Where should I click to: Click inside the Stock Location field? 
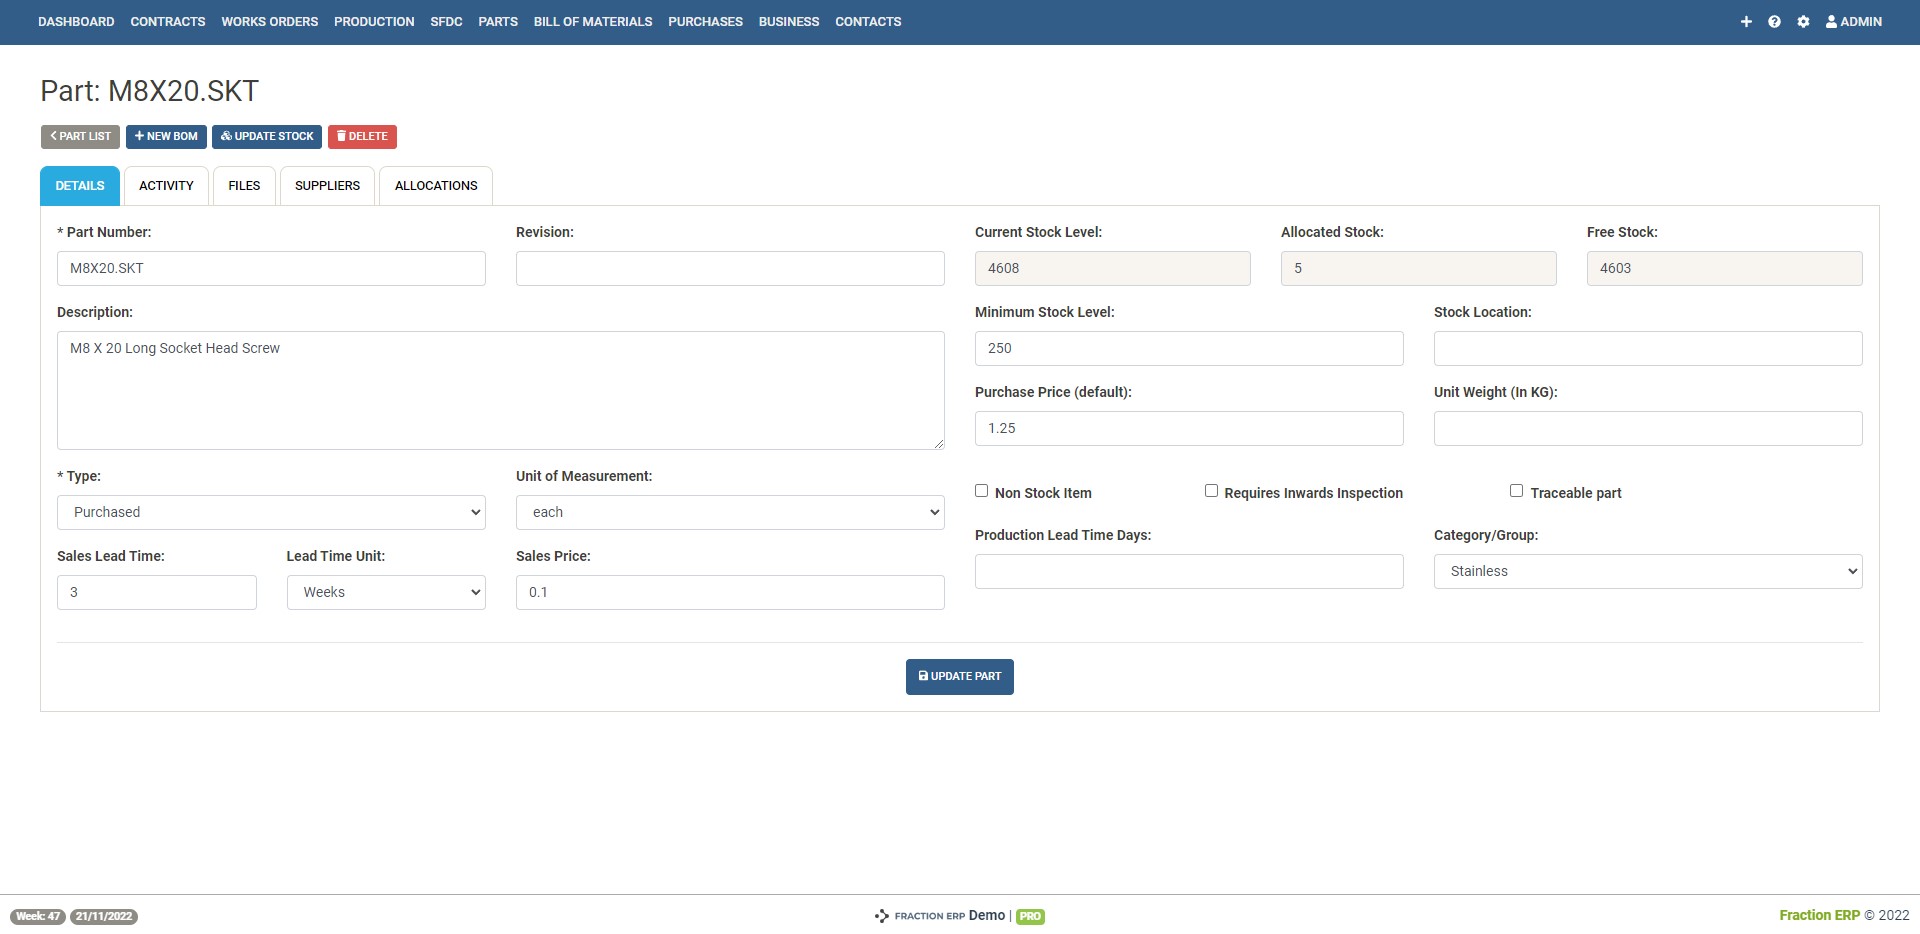point(1647,348)
